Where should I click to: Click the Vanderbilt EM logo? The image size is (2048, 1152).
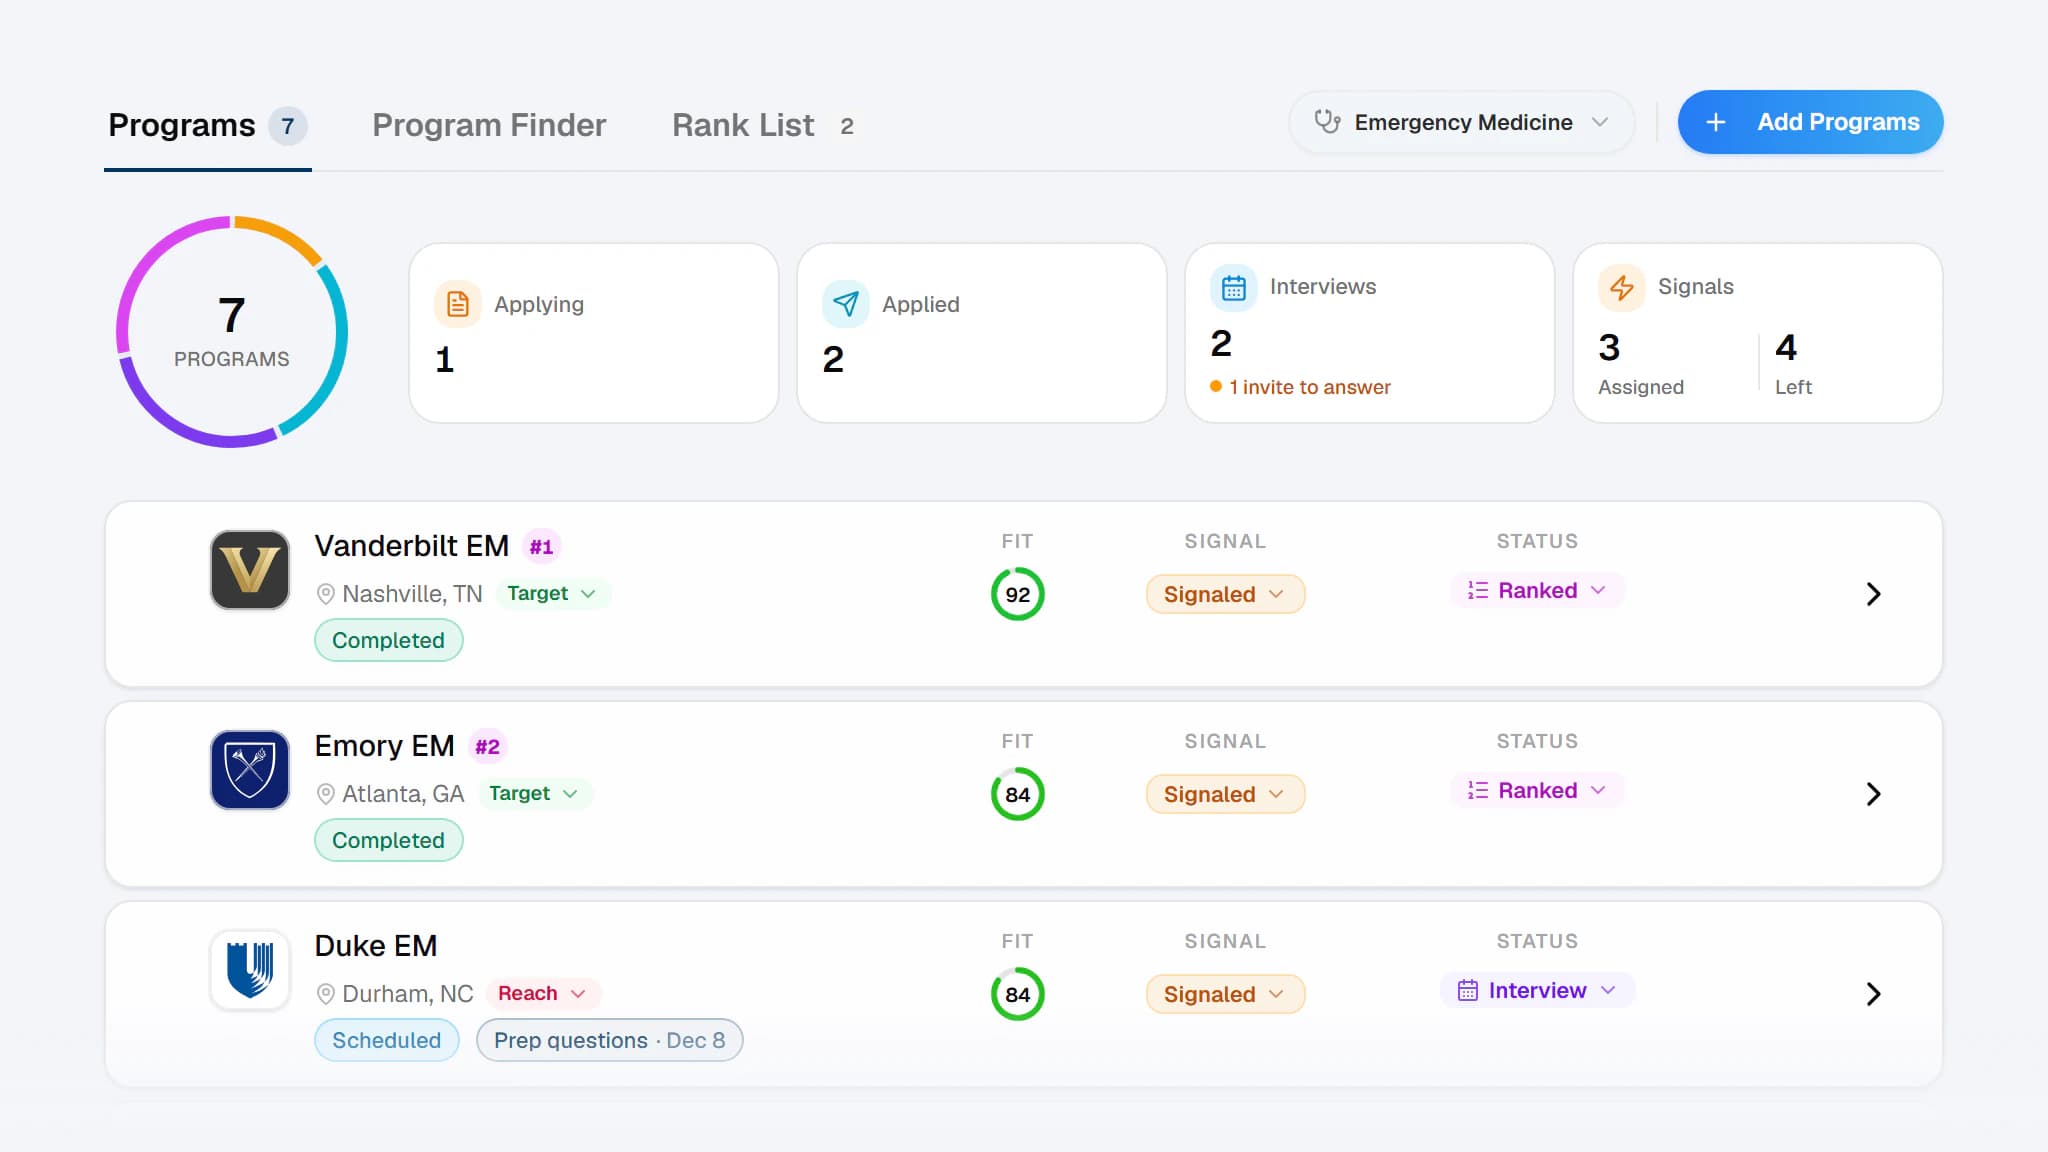[250, 570]
